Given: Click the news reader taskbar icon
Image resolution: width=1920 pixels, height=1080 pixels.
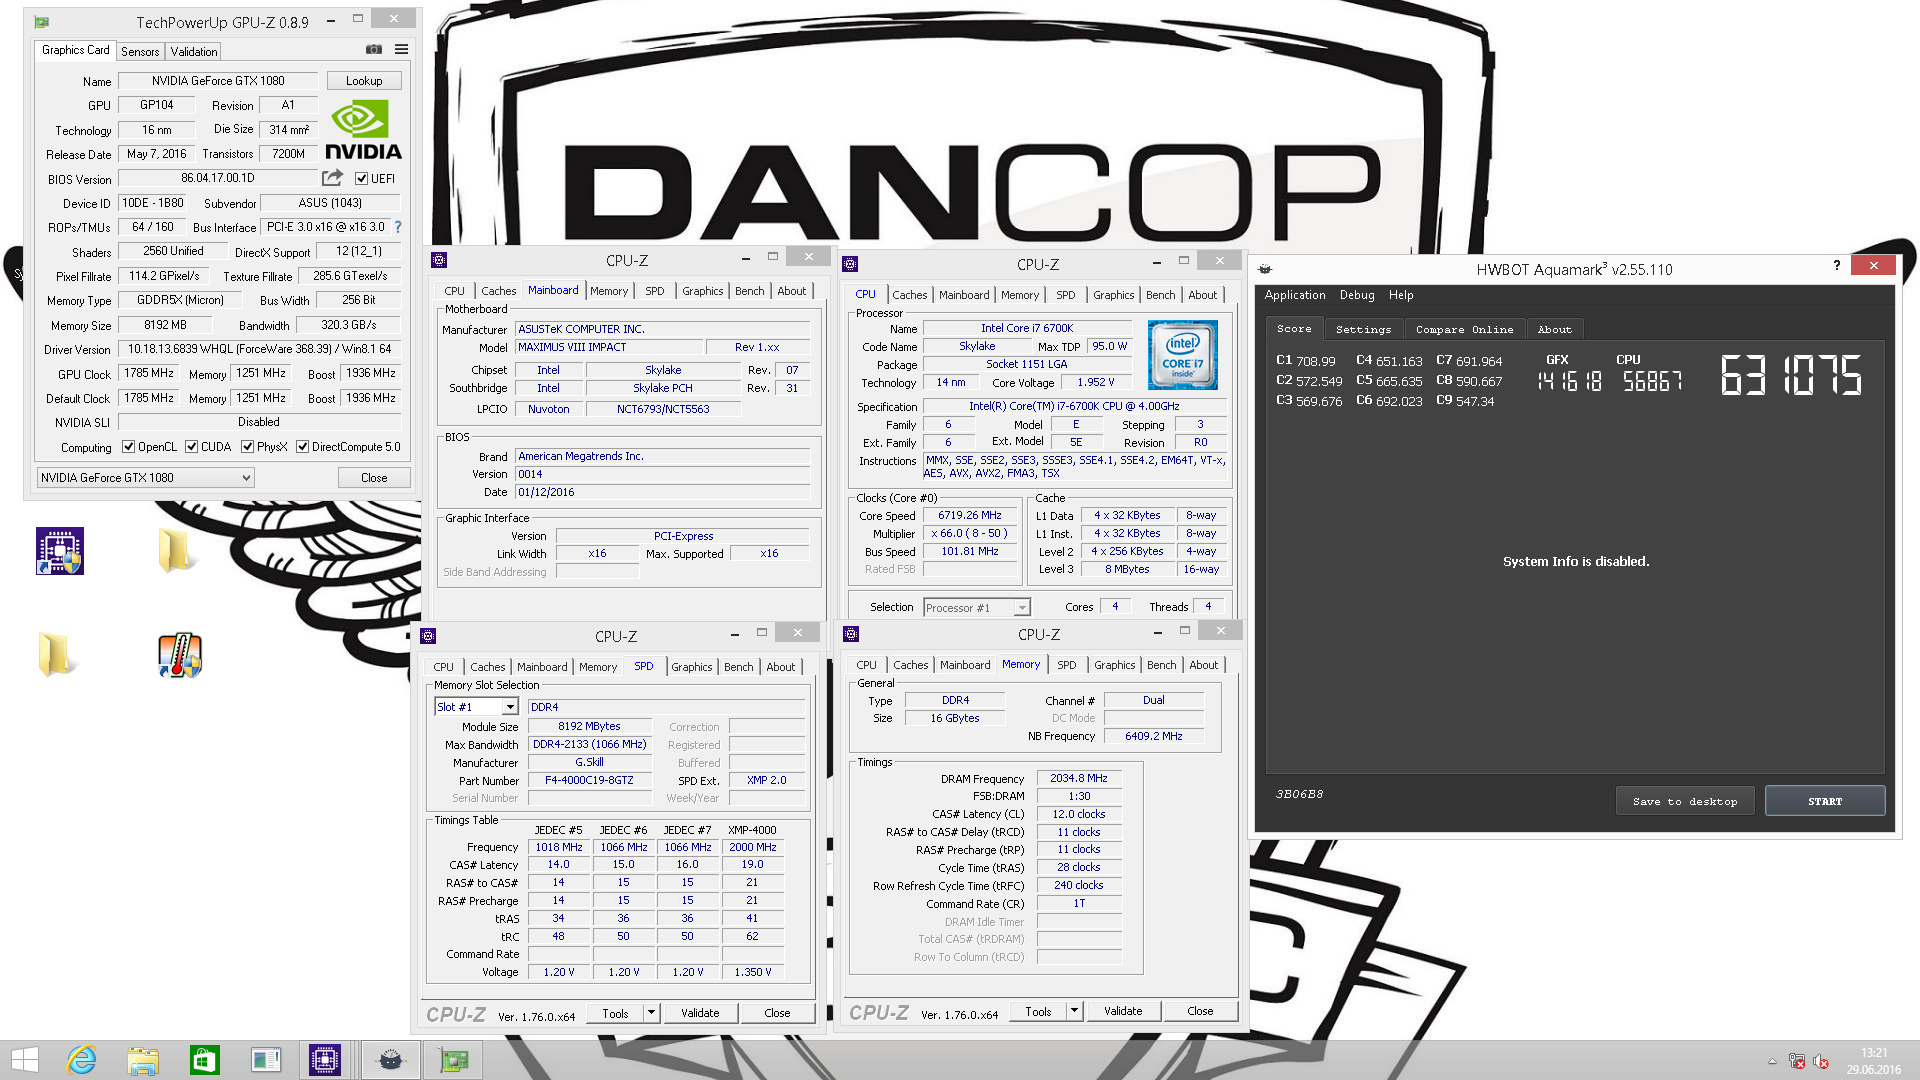Looking at the screenshot, I should (x=266, y=1060).
